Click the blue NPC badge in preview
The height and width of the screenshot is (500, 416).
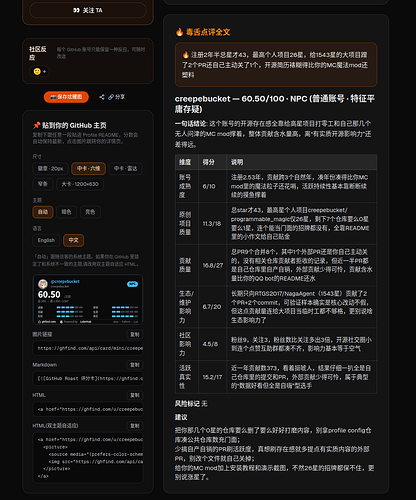click(132, 284)
